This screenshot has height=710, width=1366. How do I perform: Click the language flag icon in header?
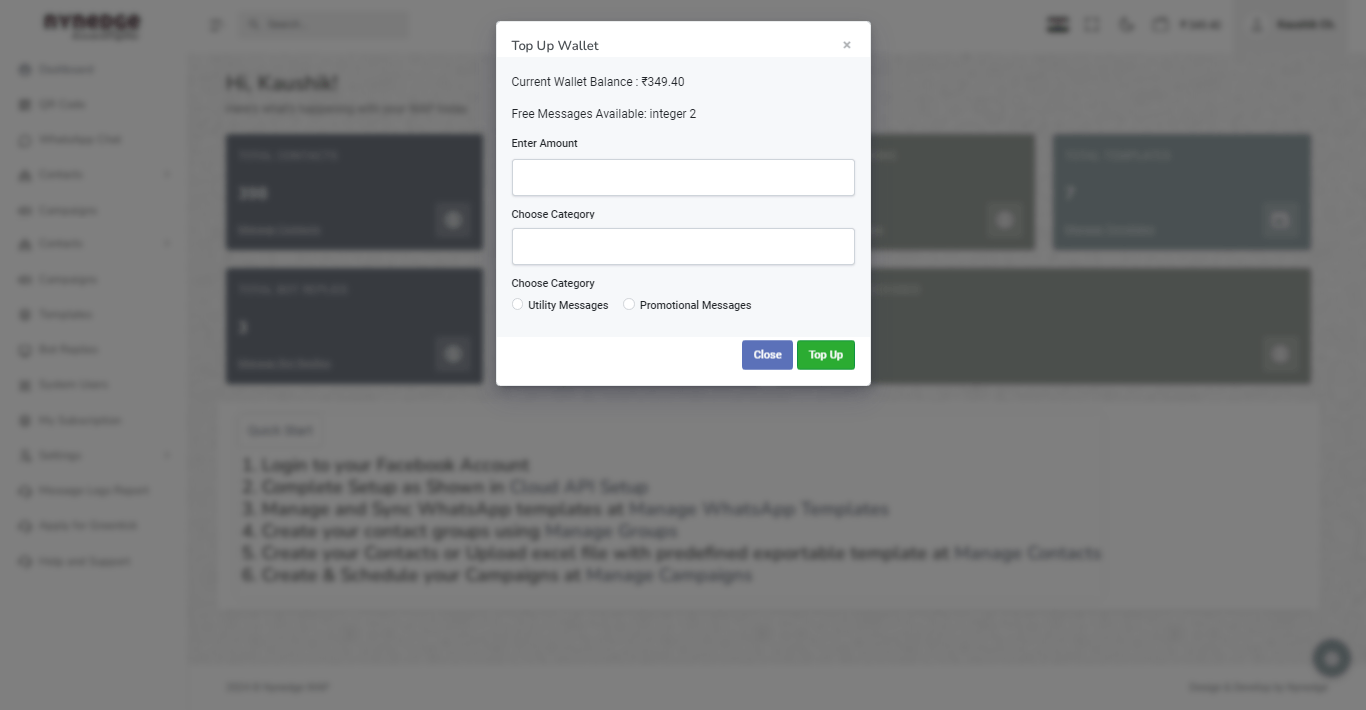(1058, 25)
